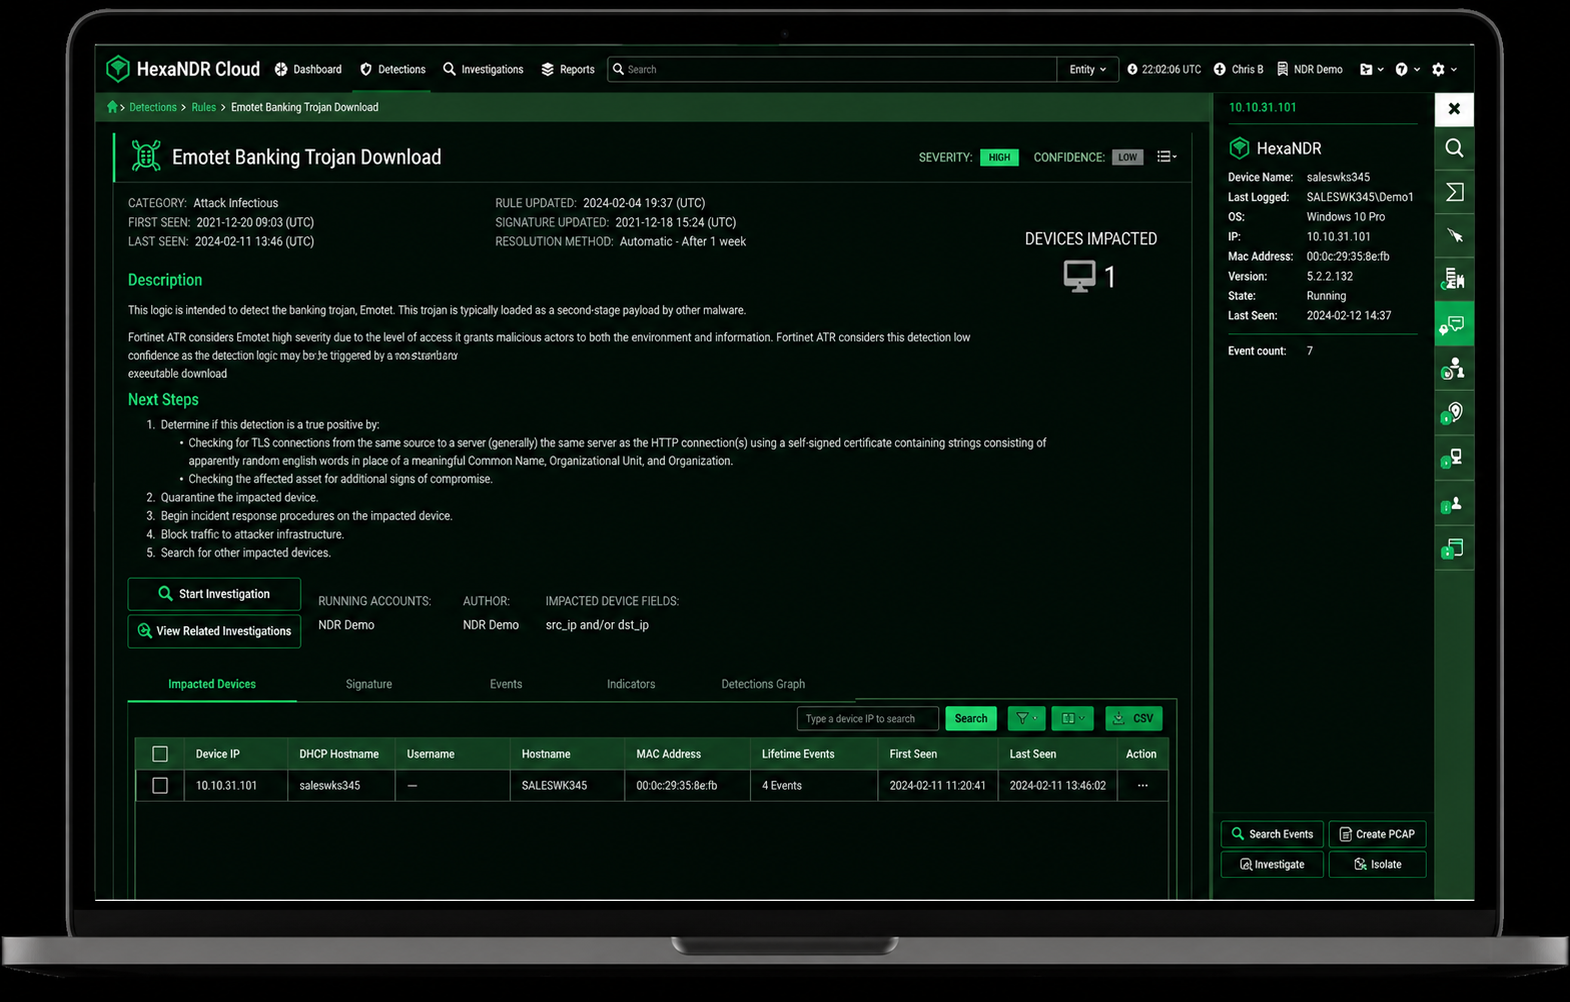Click the 10.10.31.101 side panel title
The image size is (1570, 1002).
(1262, 107)
